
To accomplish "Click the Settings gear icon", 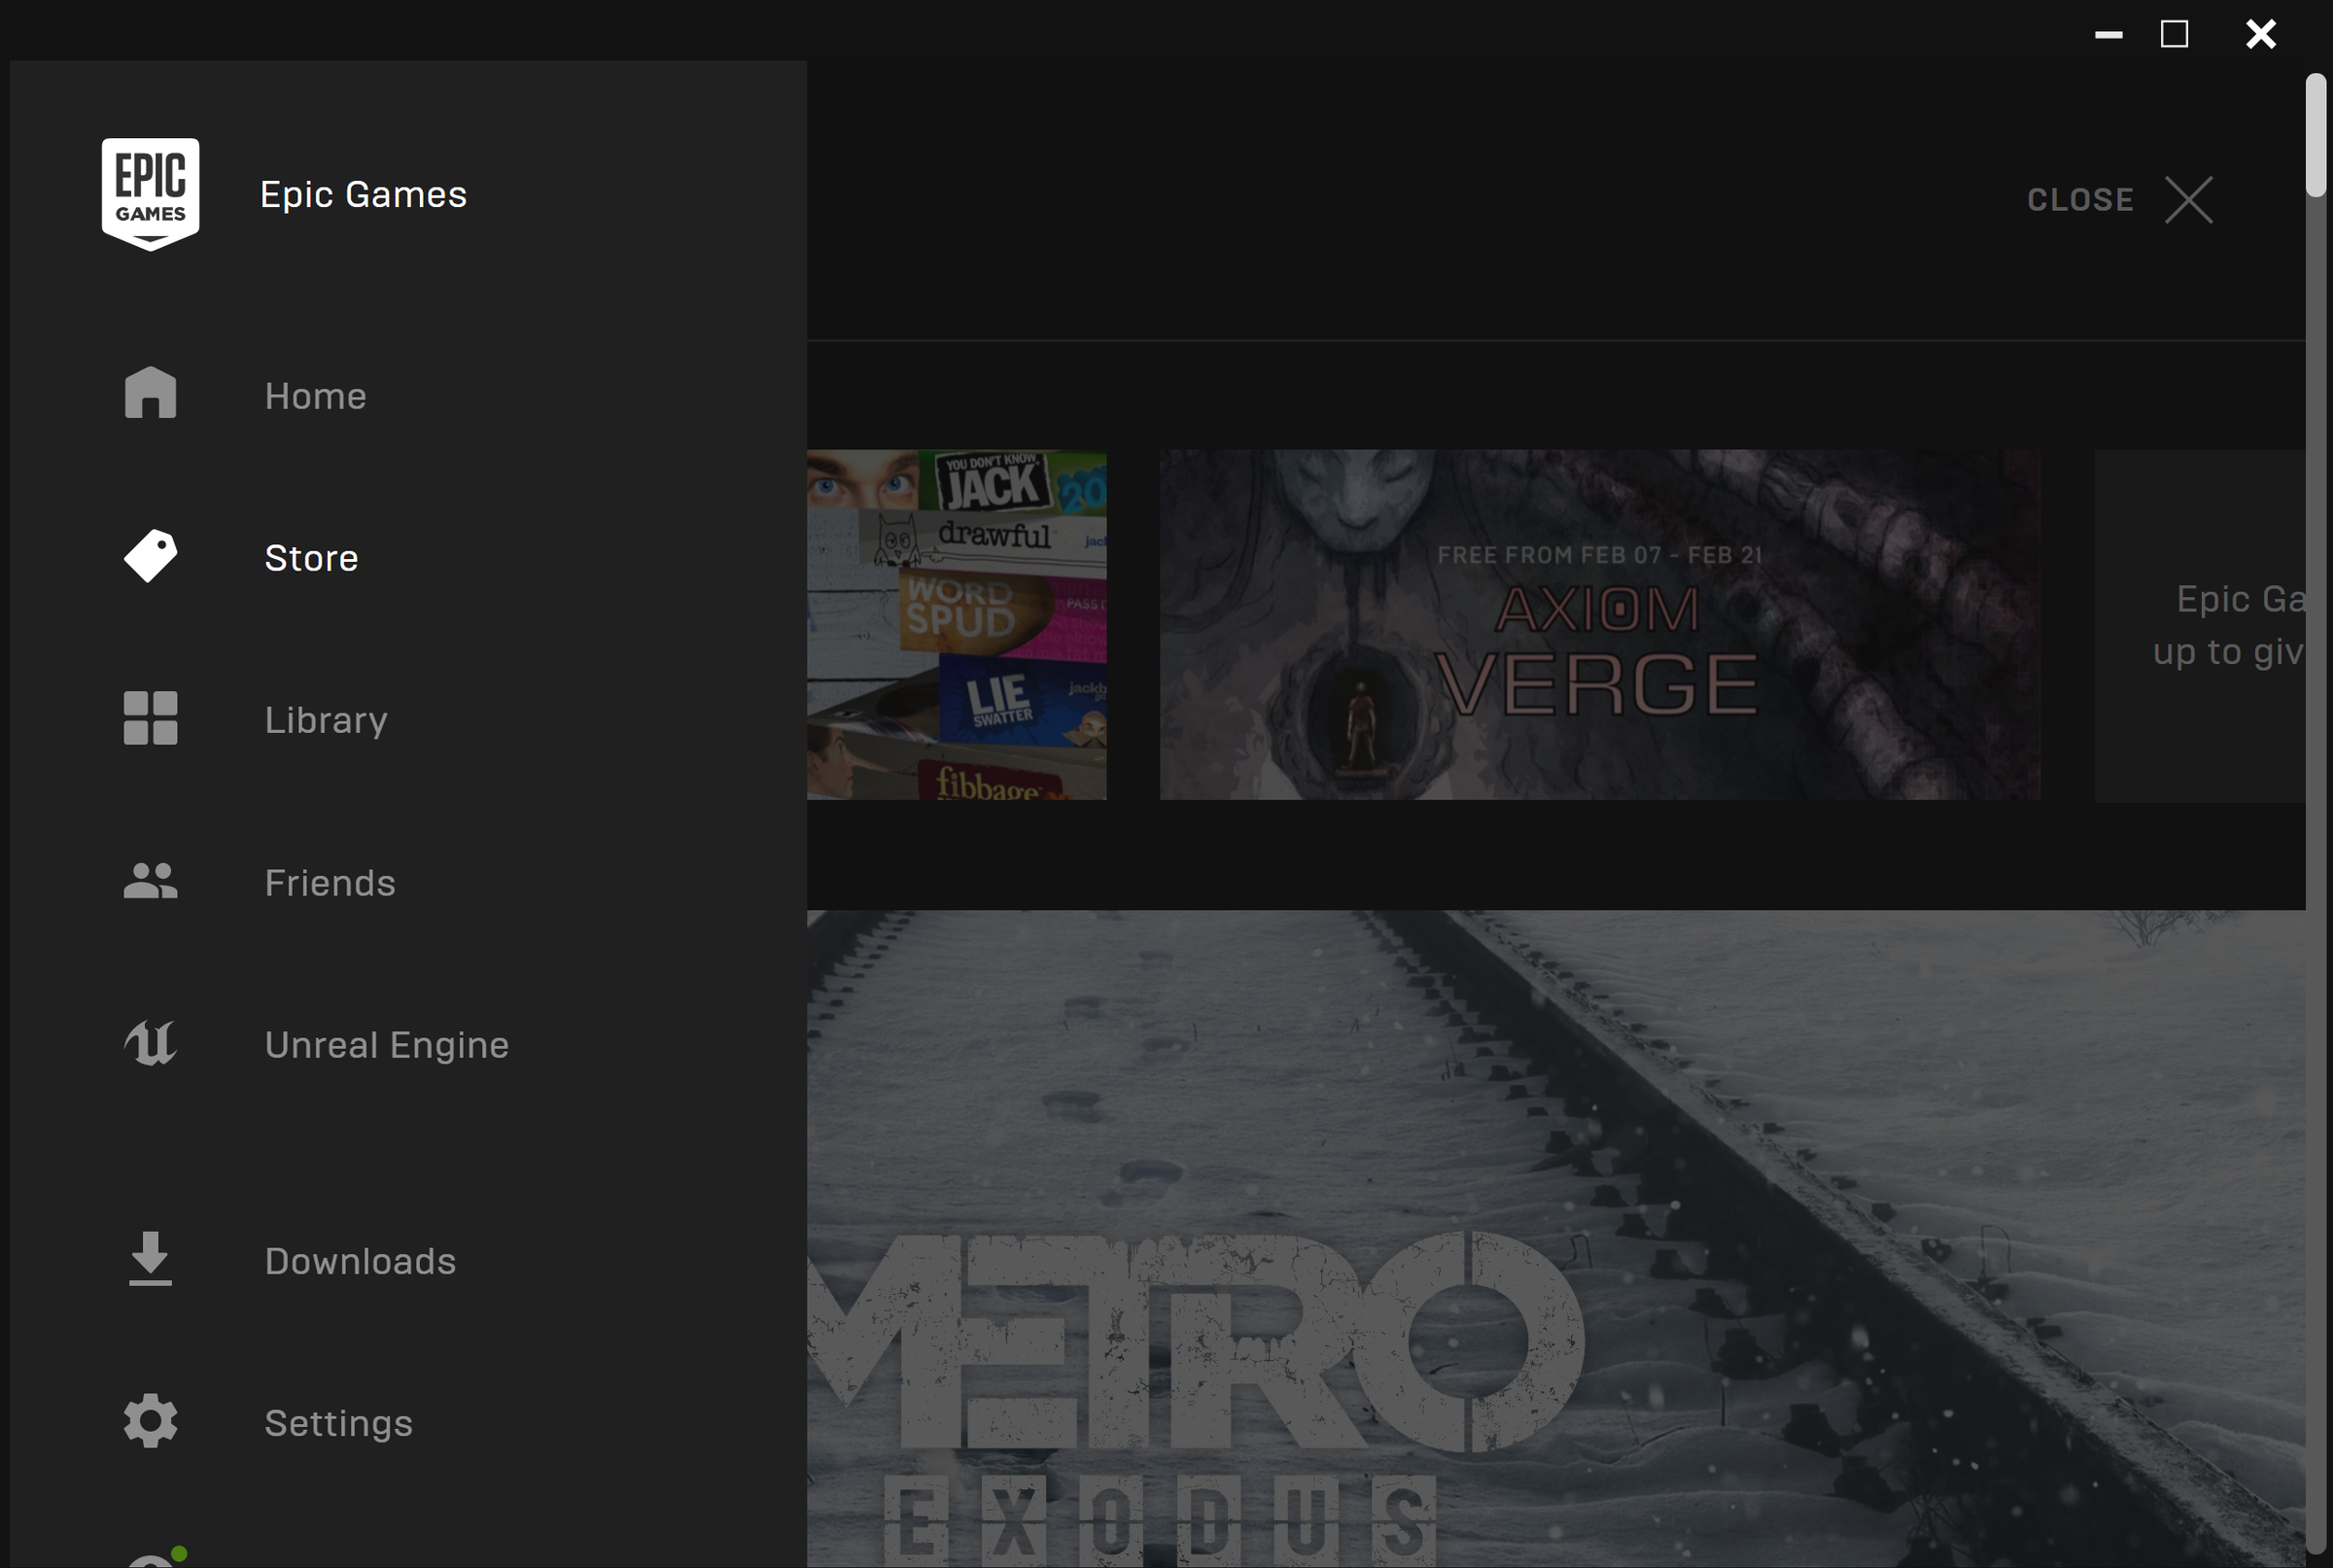I will pyautogui.click(x=150, y=1421).
